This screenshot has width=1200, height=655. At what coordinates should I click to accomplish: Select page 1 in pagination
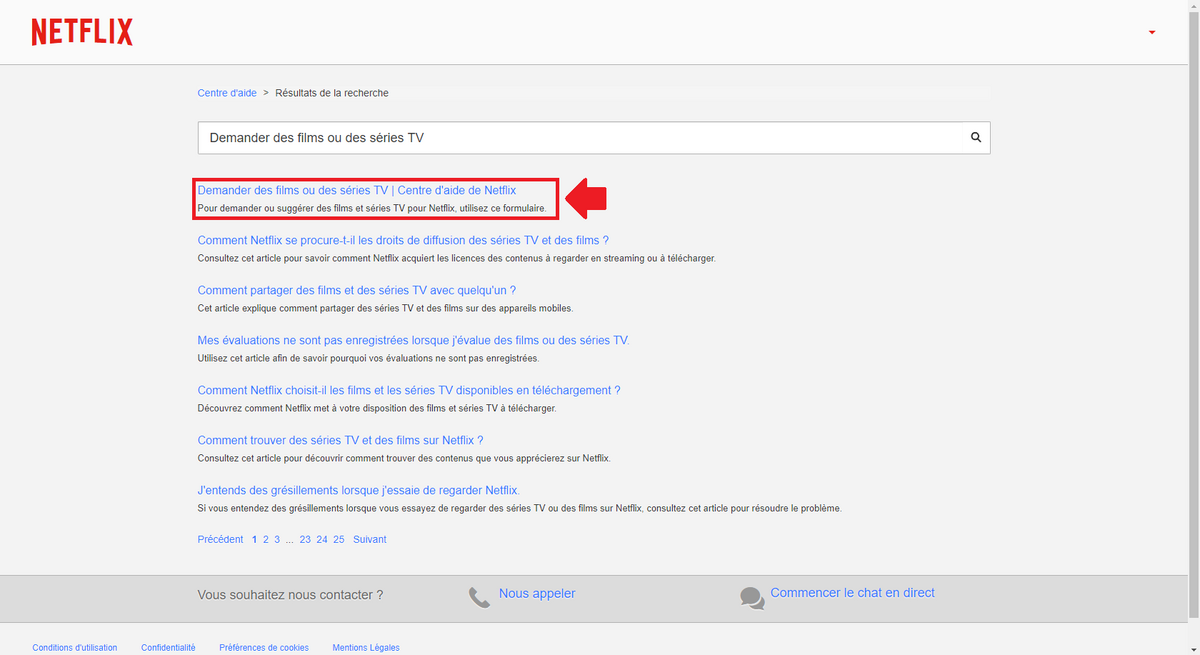(255, 539)
